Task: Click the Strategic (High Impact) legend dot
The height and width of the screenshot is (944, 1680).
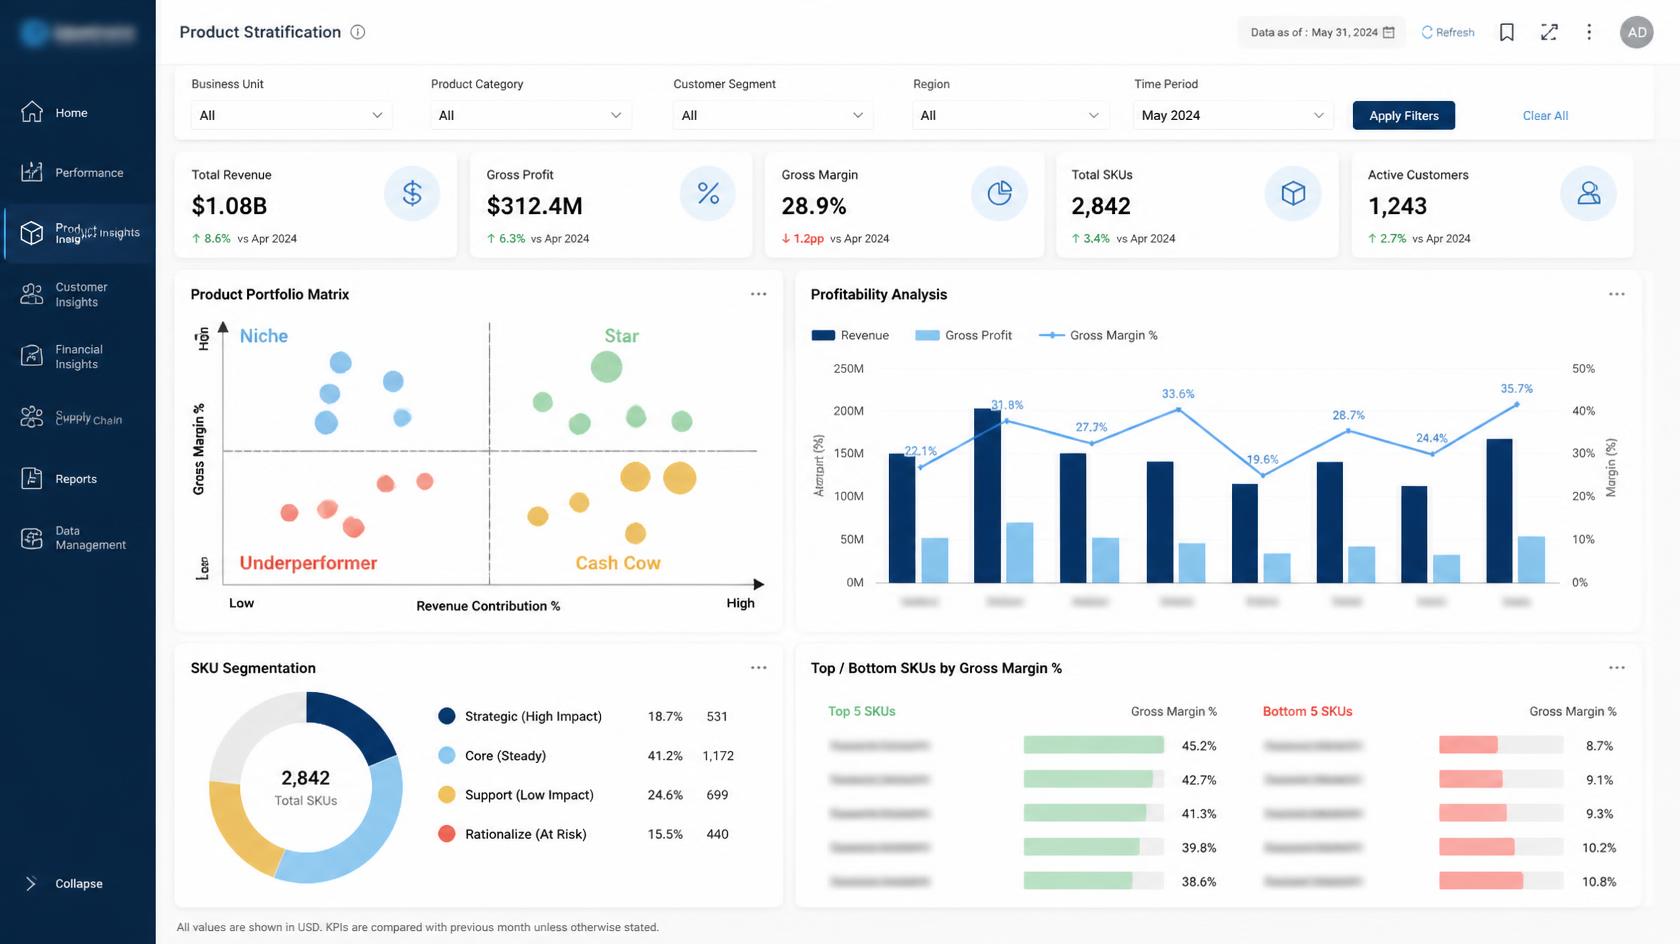Action: point(447,716)
